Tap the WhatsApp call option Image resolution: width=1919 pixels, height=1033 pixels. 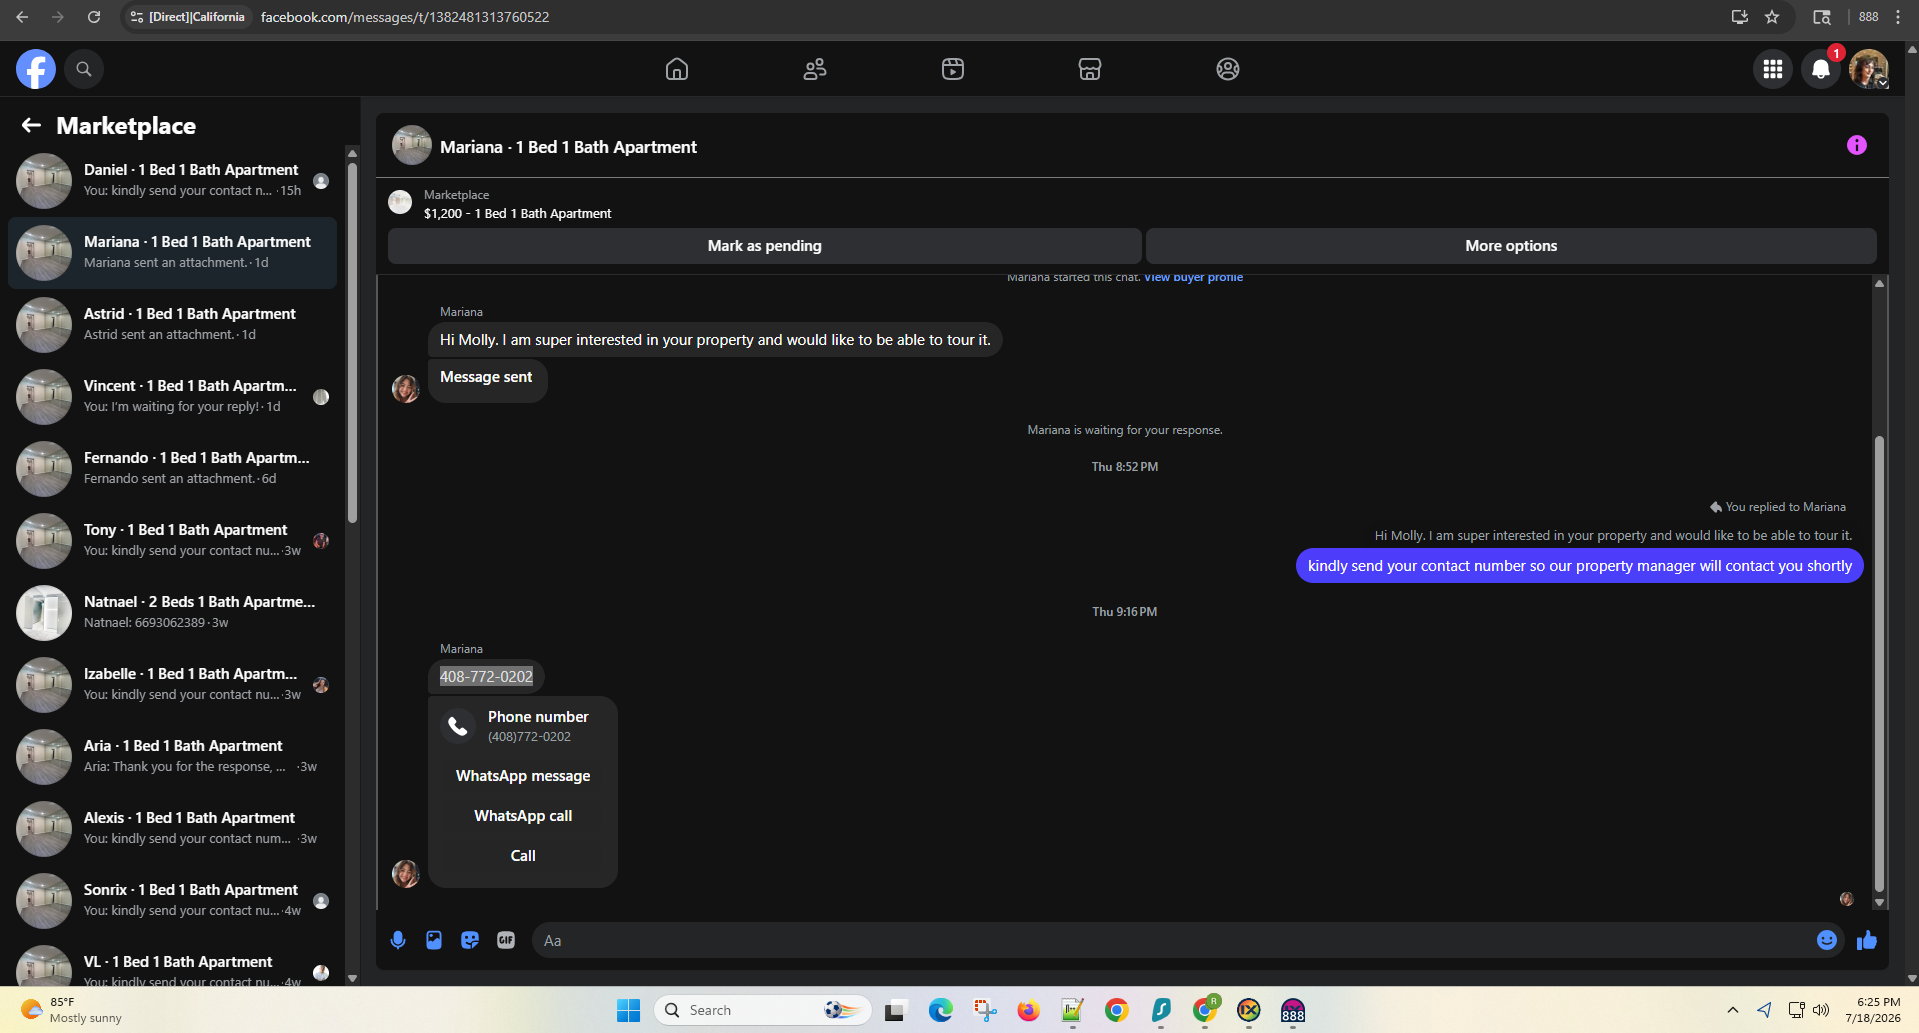point(523,816)
